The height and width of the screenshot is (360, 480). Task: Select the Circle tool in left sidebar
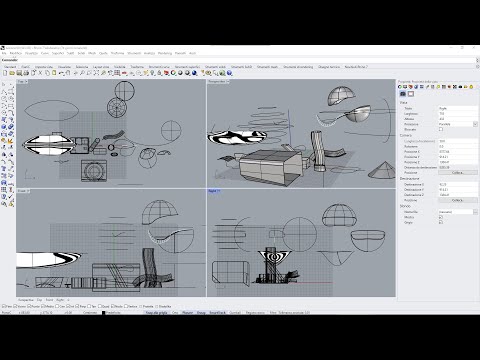click(4, 99)
